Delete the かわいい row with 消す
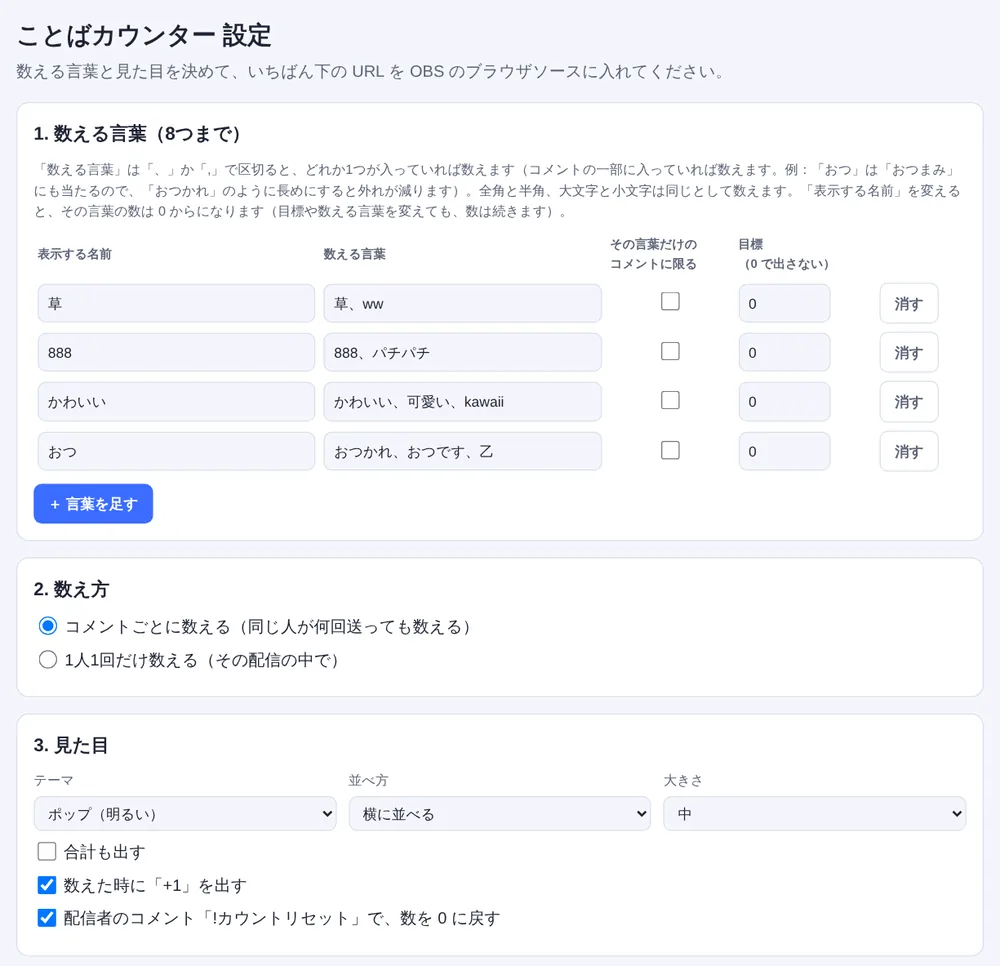1000x966 pixels. [x=909, y=402]
